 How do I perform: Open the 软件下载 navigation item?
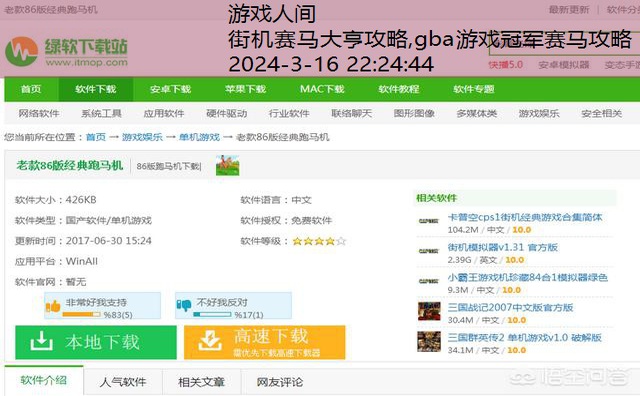(x=96, y=89)
